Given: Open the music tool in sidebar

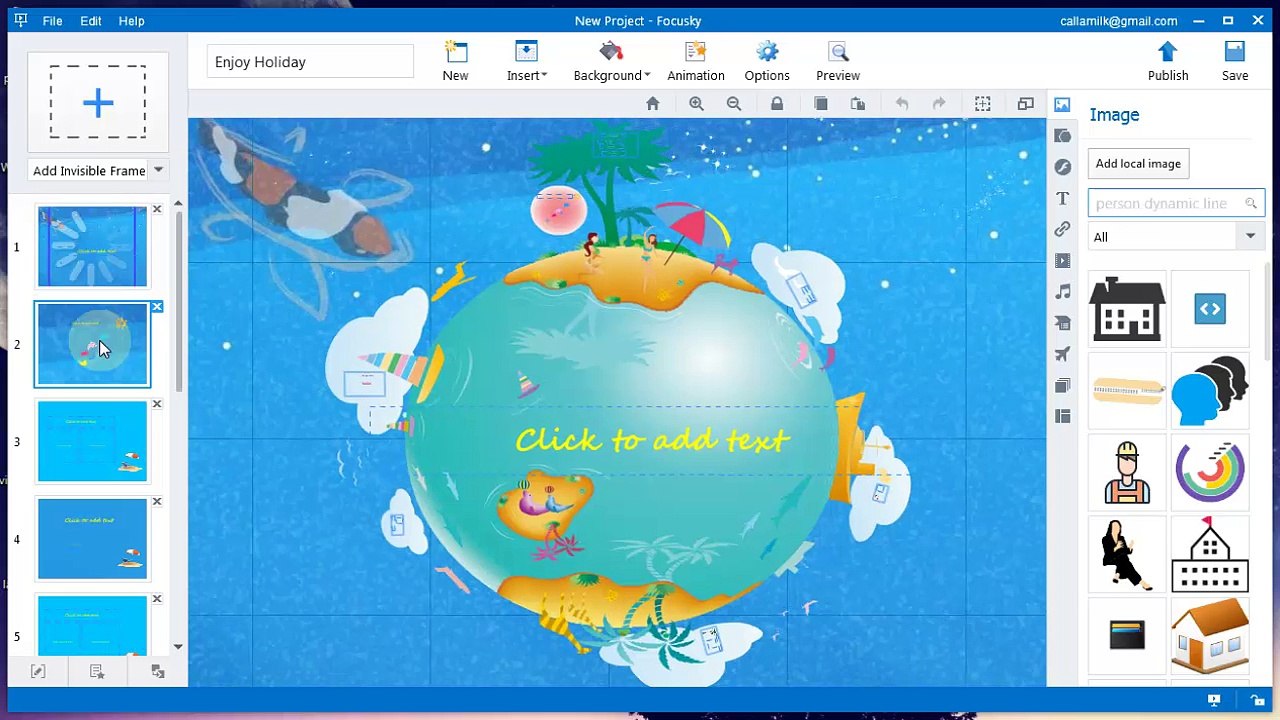Looking at the screenshot, I should tap(1062, 292).
